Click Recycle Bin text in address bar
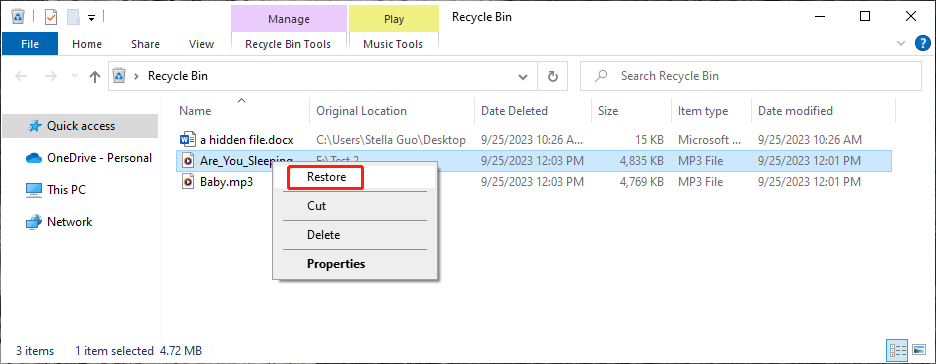Screen dimensions: 936x364 178,76
